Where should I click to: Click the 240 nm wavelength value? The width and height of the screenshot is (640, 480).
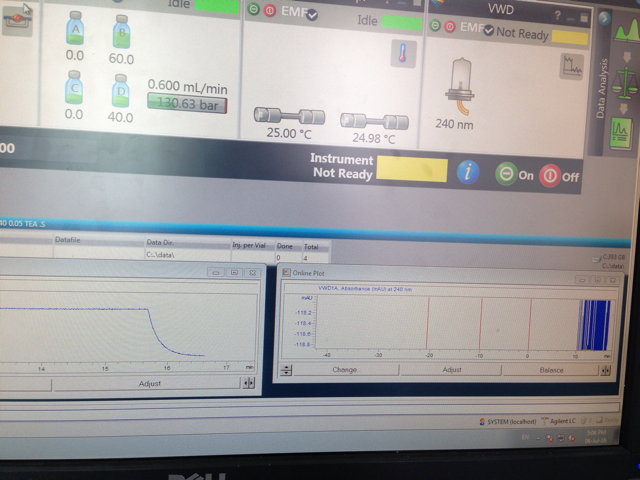454,124
